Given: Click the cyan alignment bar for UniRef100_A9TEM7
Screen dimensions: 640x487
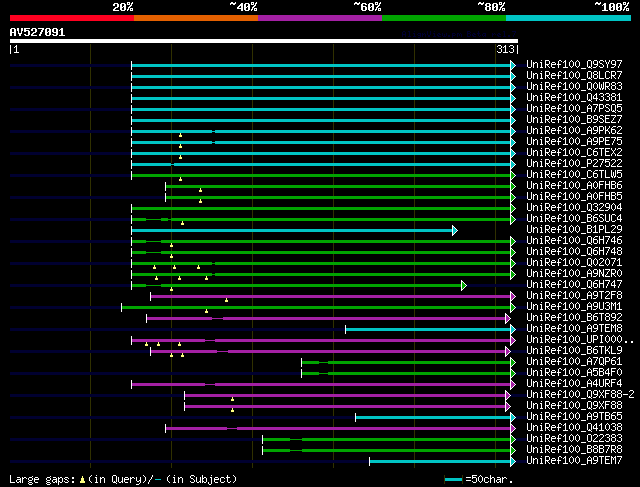Looking at the screenshot, I should click(440, 462).
